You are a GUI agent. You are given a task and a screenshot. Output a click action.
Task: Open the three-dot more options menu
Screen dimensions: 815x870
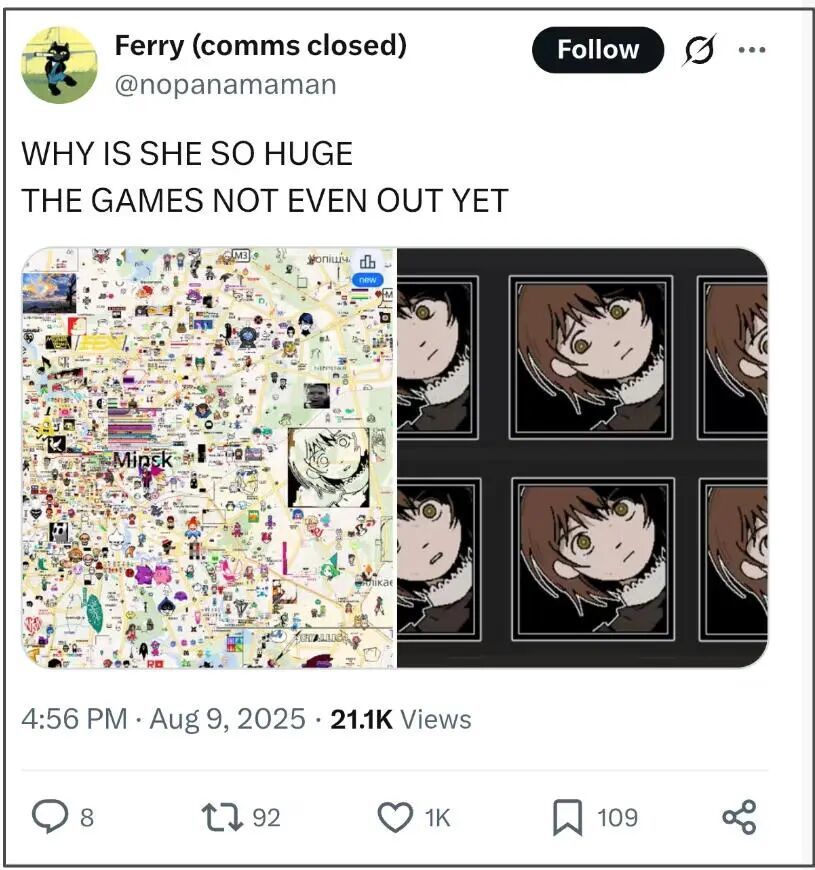pyautogui.click(x=751, y=49)
